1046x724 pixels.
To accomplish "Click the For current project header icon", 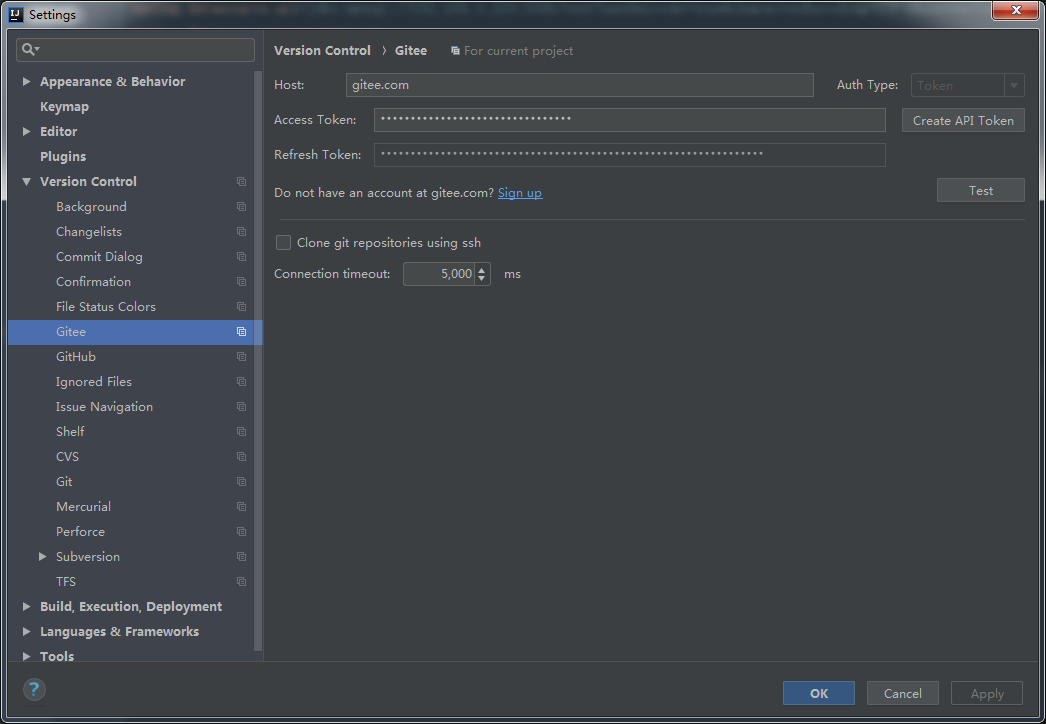I will [455, 51].
